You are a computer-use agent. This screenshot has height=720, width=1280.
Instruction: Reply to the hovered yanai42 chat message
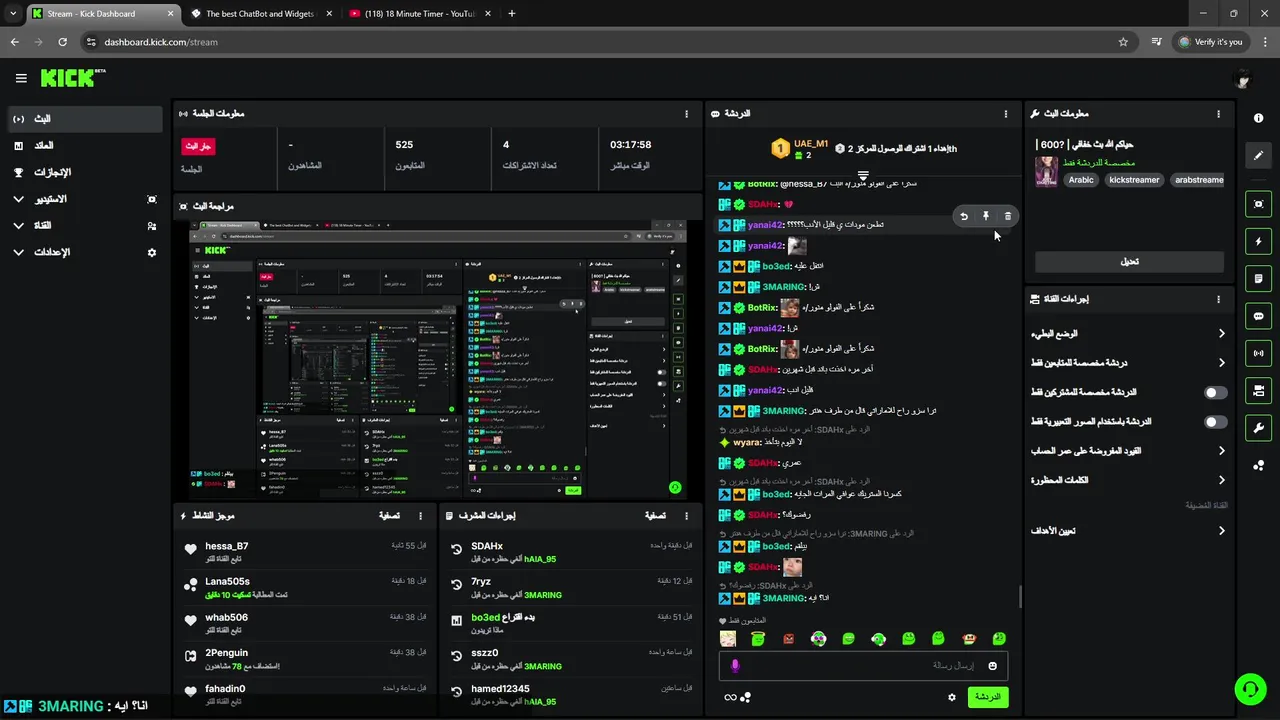tap(964, 216)
